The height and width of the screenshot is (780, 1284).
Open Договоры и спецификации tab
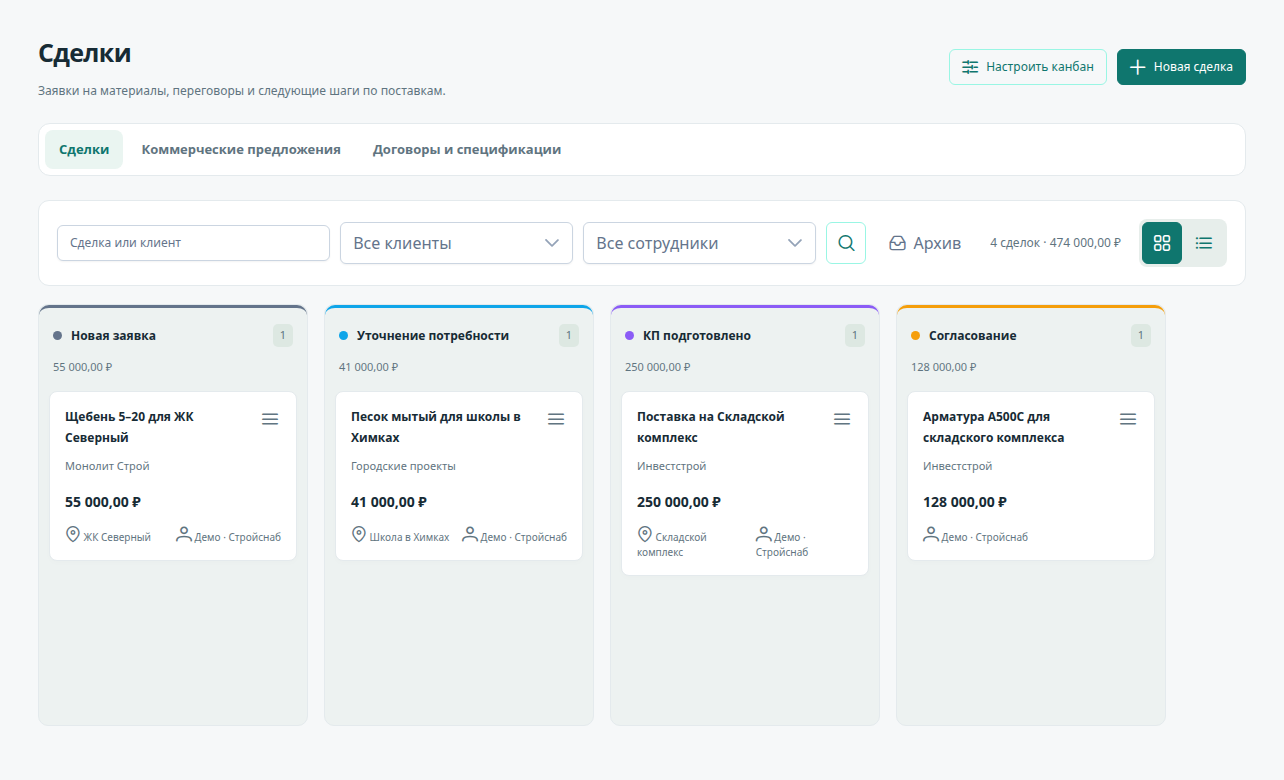467,150
